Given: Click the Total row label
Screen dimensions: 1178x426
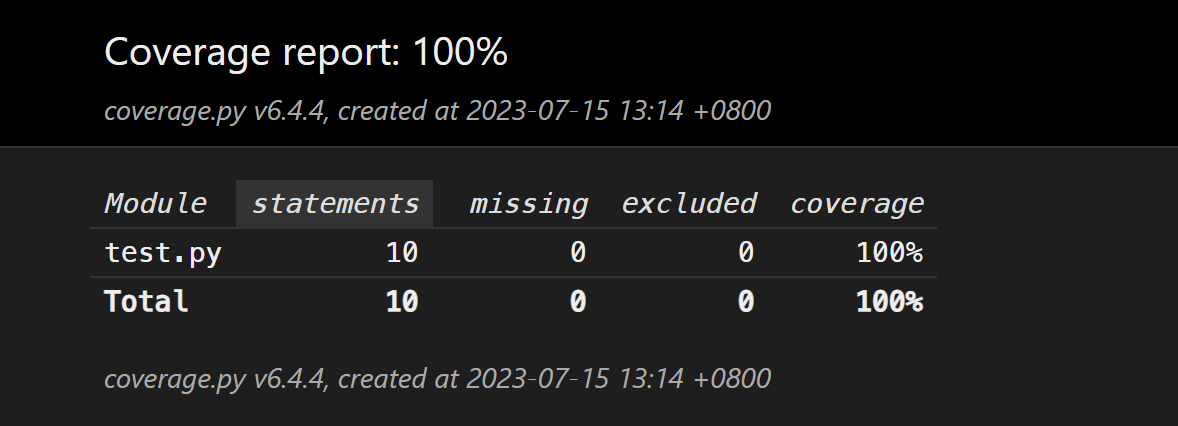Looking at the screenshot, I should [146, 301].
